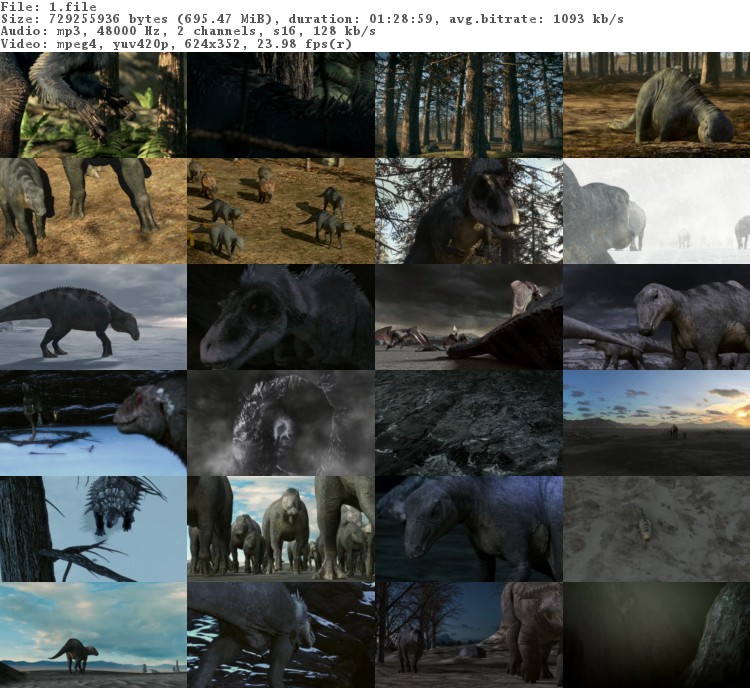This screenshot has height=688, width=750.
Task: Select aerial thumbnail of small dinosaur on sand
Action: (x=657, y=529)
